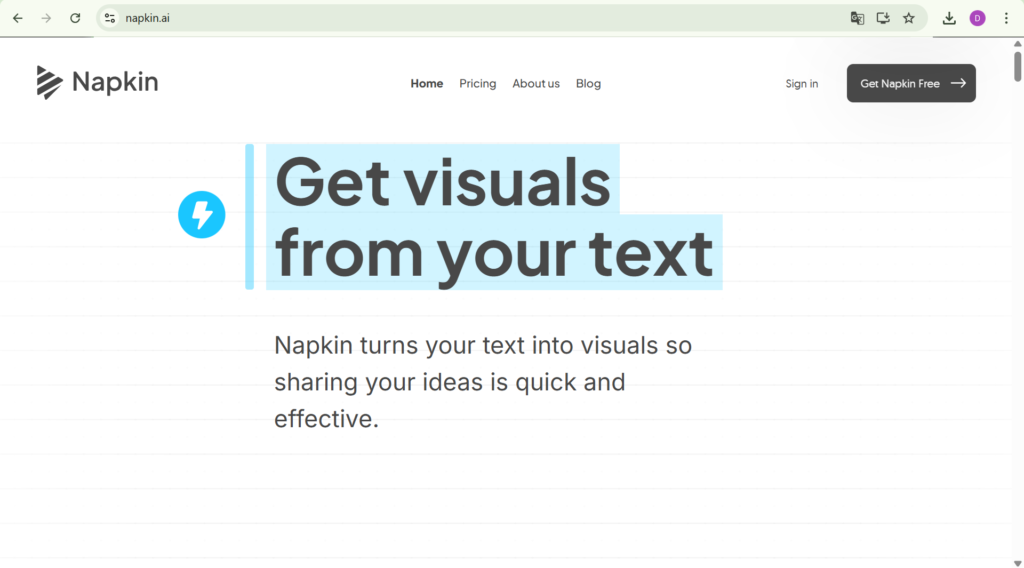
Task: Click the vertical scrollbar thumb
Action: coord(1017,66)
